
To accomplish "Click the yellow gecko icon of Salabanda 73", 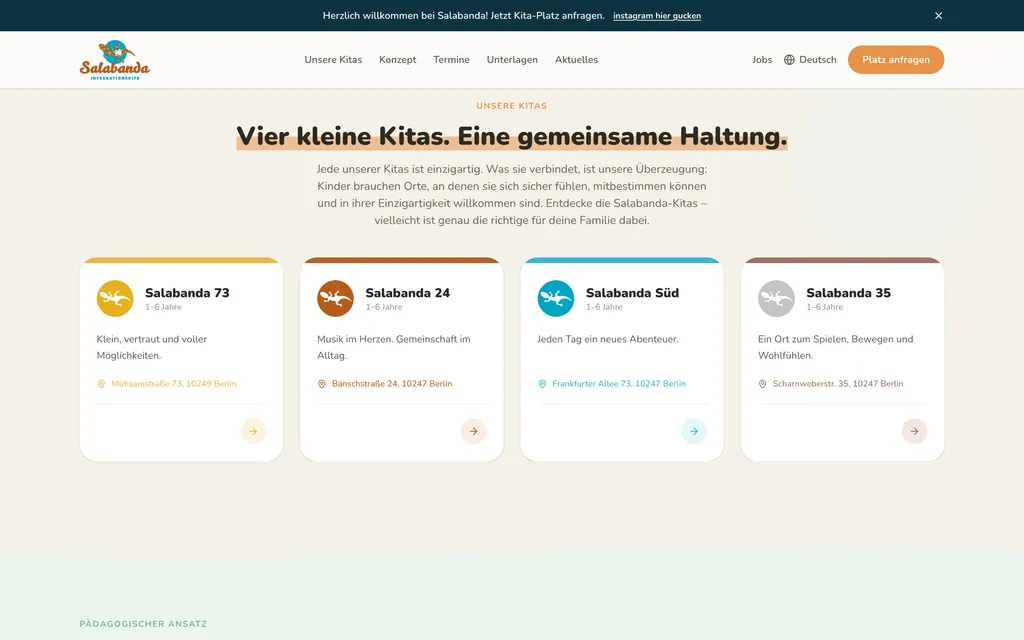I will (x=115, y=298).
